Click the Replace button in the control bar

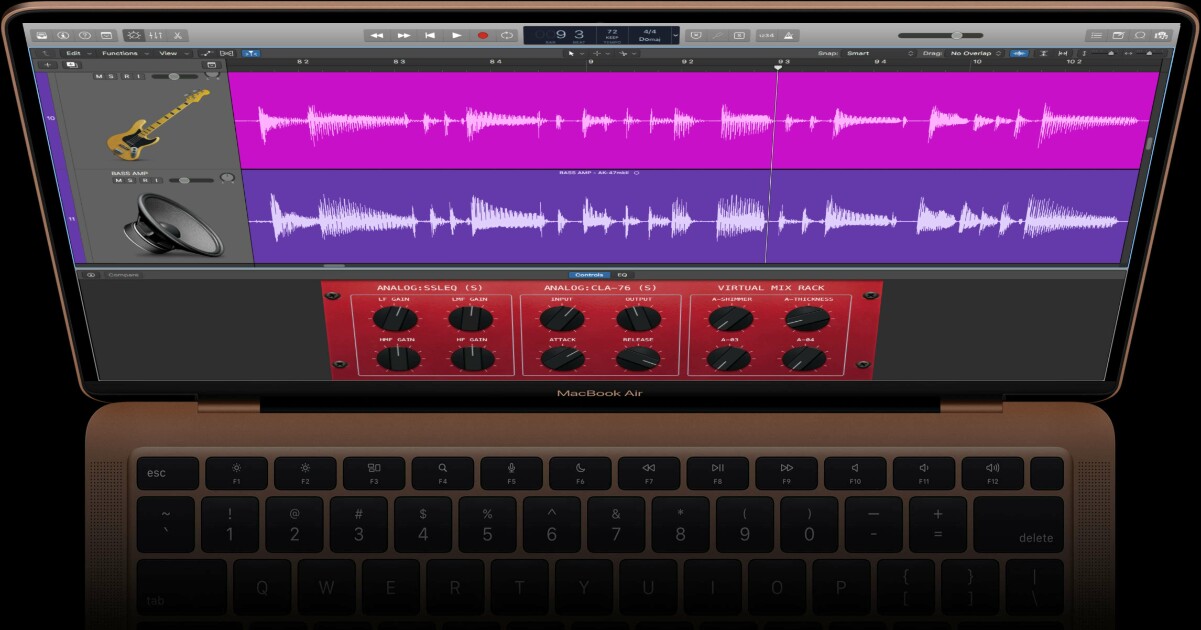(696, 35)
